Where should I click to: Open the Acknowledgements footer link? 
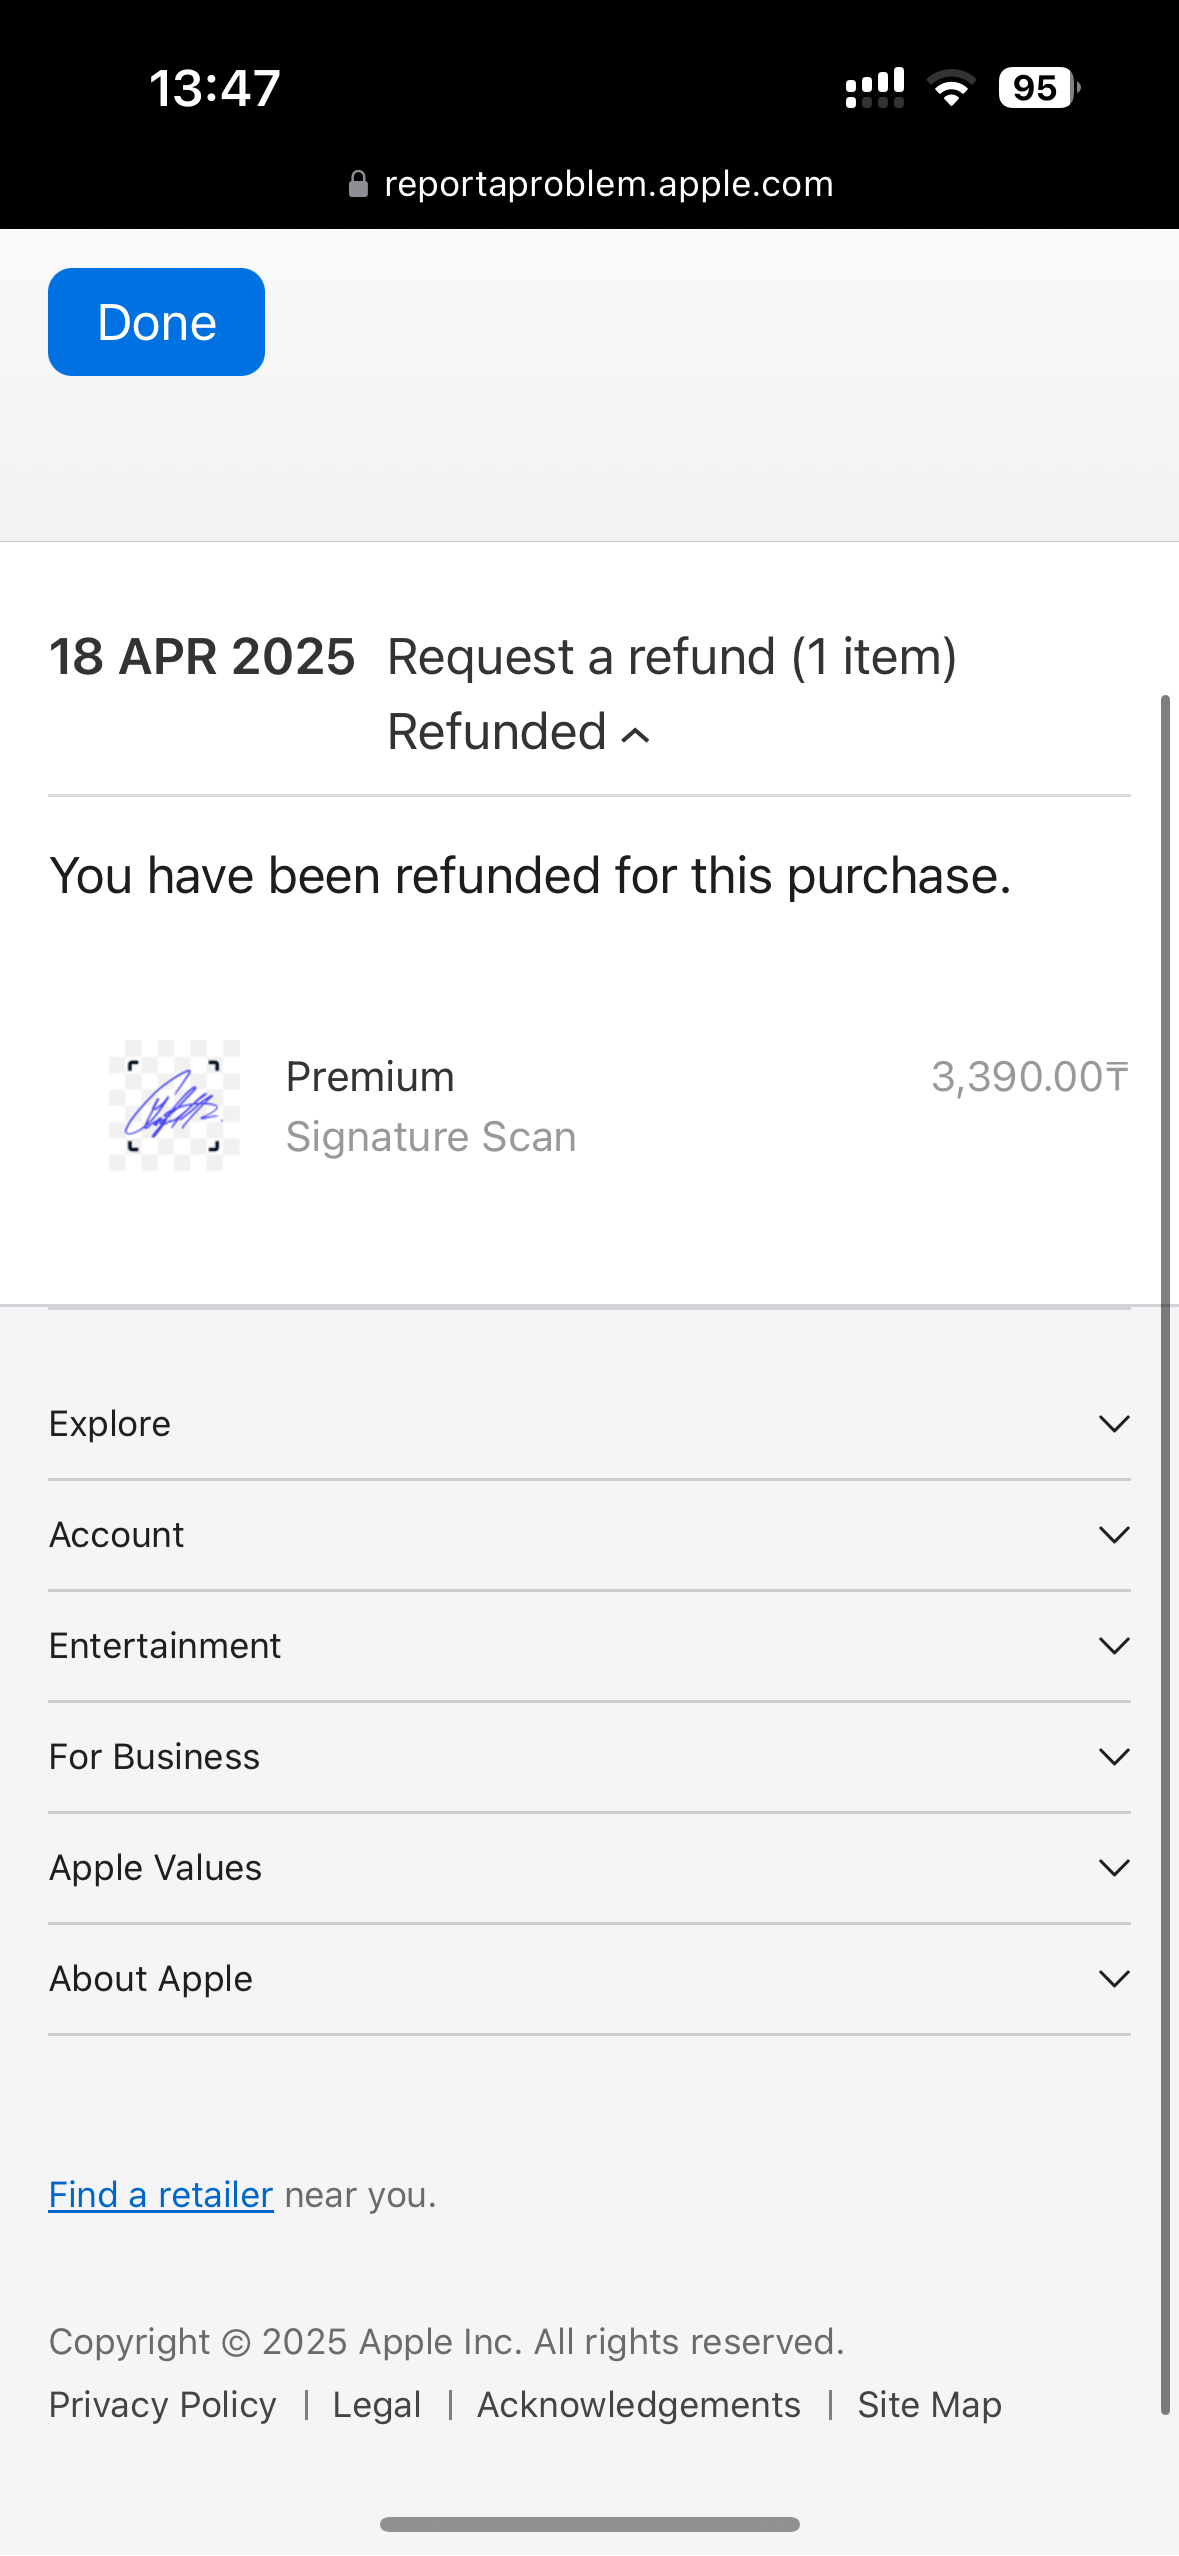click(x=639, y=2405)
